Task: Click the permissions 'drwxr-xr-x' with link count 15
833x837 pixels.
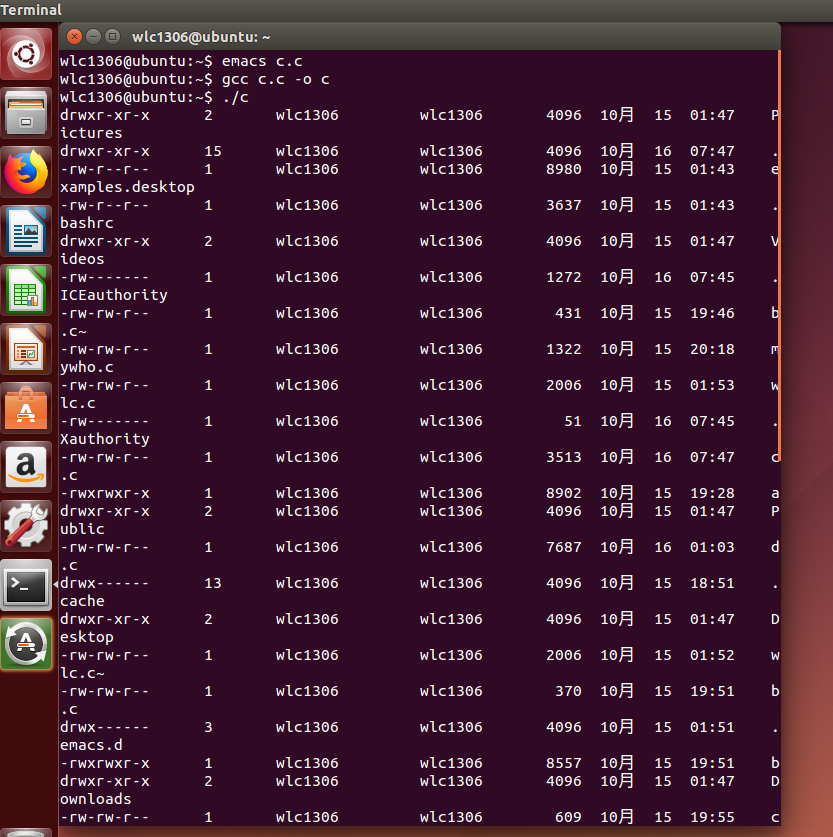Action: (x=105, y=152)
